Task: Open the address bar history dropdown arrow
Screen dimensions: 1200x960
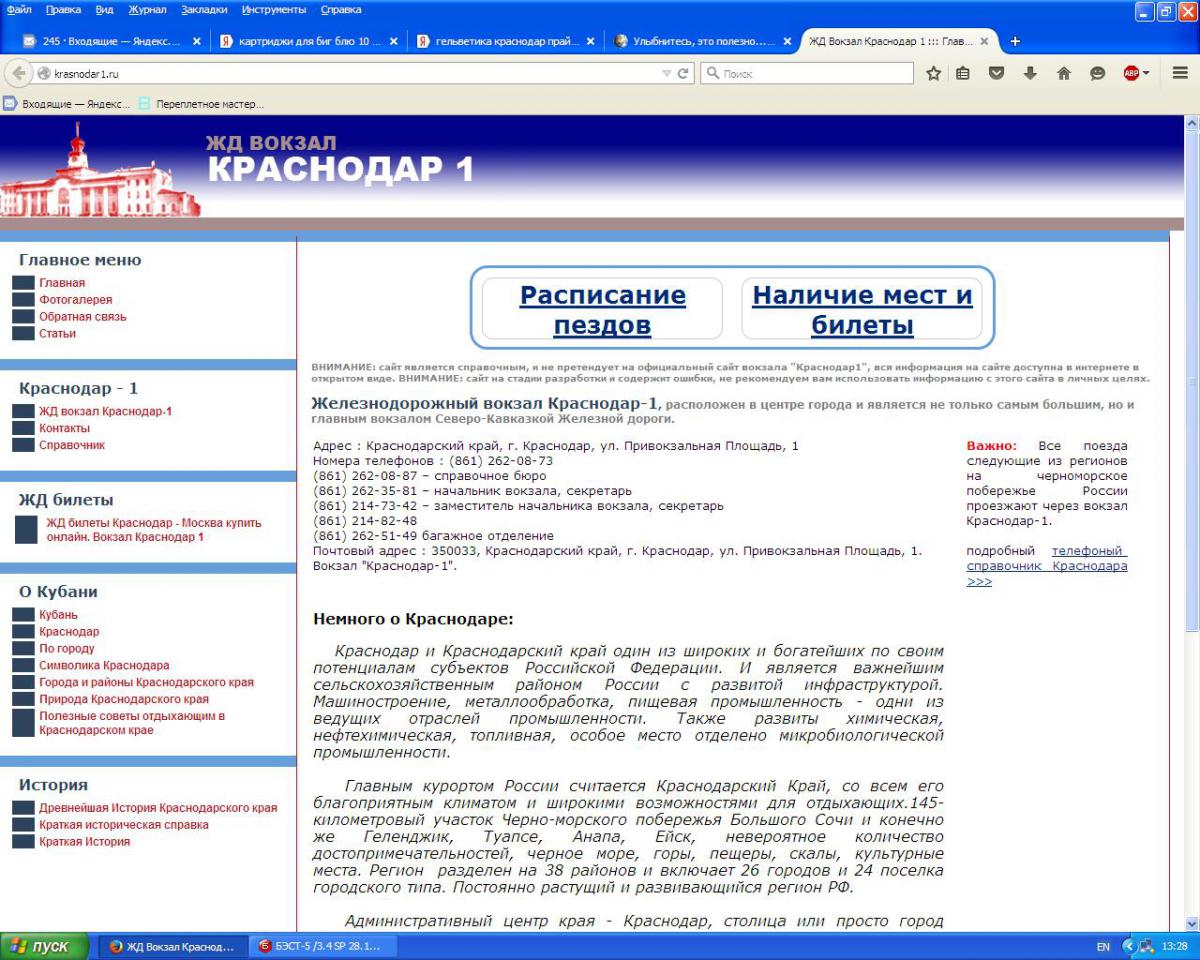Action: pos(667,74)
